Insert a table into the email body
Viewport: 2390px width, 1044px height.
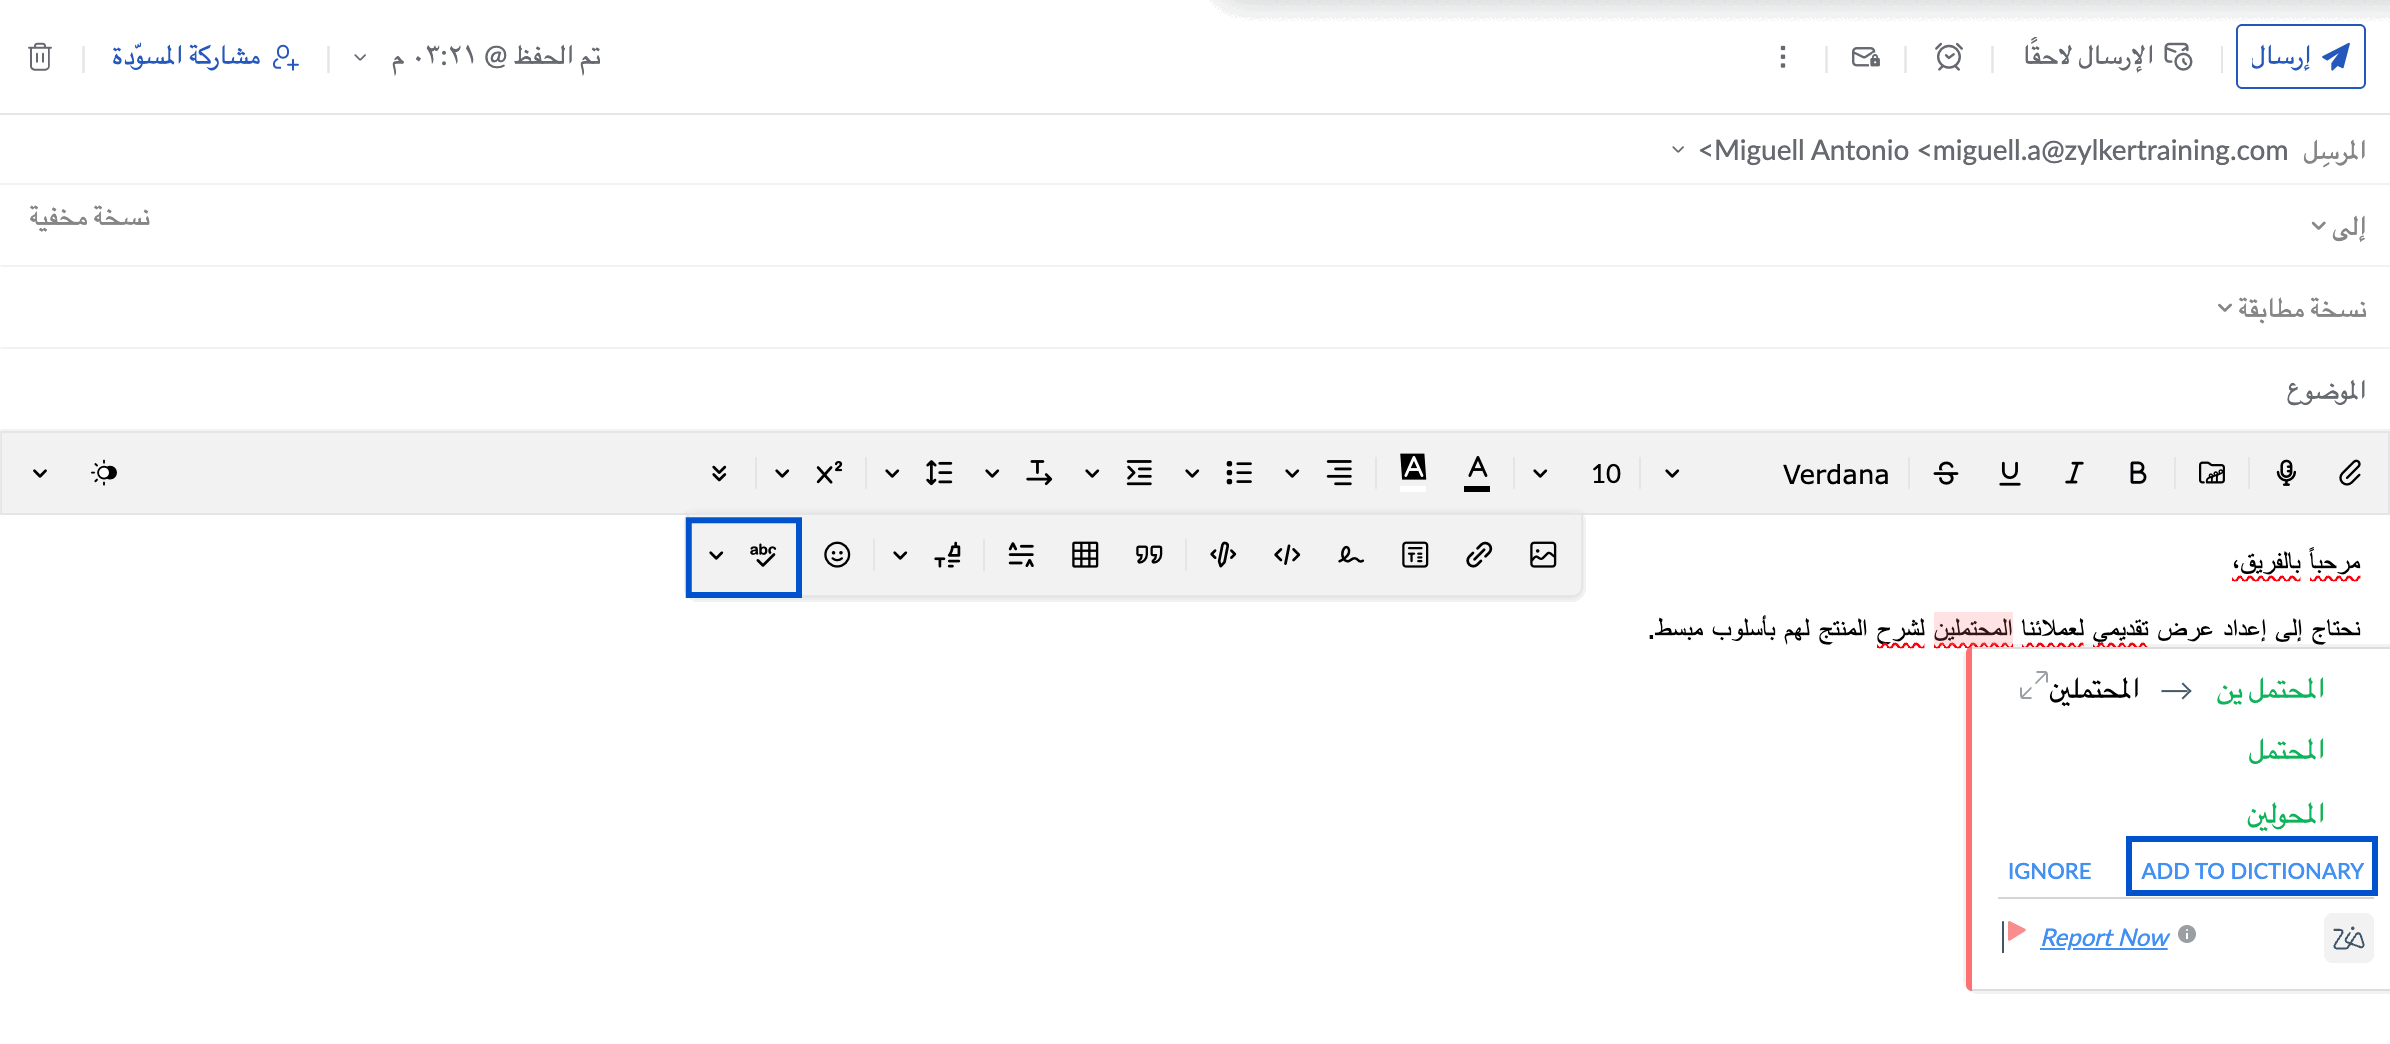[1085, 554]
